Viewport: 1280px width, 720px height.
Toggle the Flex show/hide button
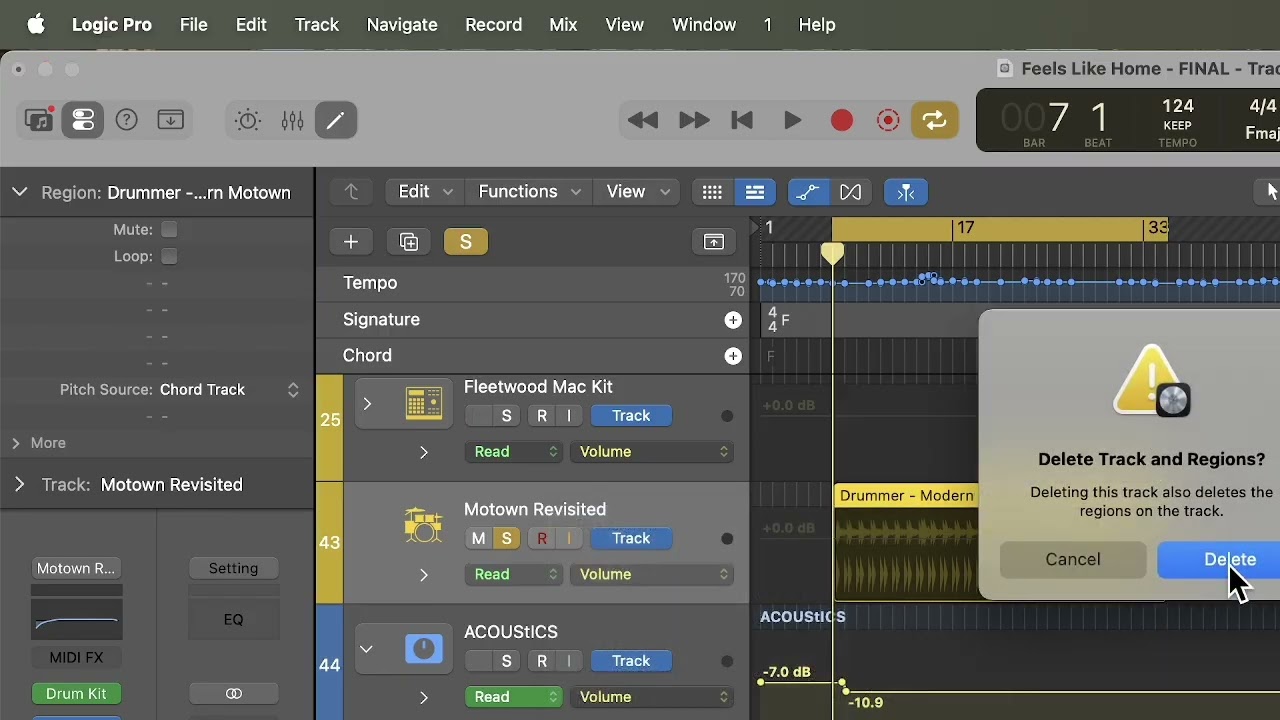pyautogui.click(x=851, y=192)
